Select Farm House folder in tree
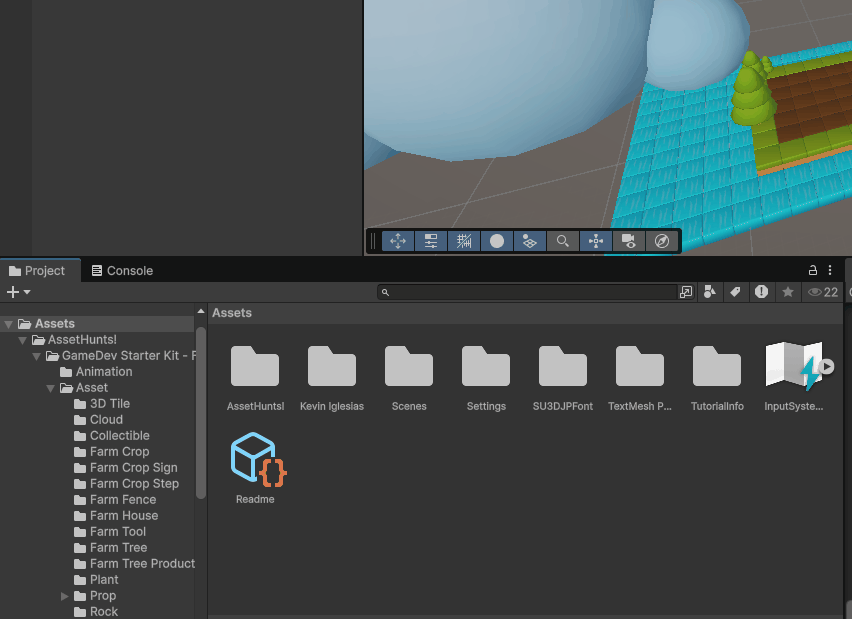The height and width of the screenshot is (619, 852). [x=123, y=516]
